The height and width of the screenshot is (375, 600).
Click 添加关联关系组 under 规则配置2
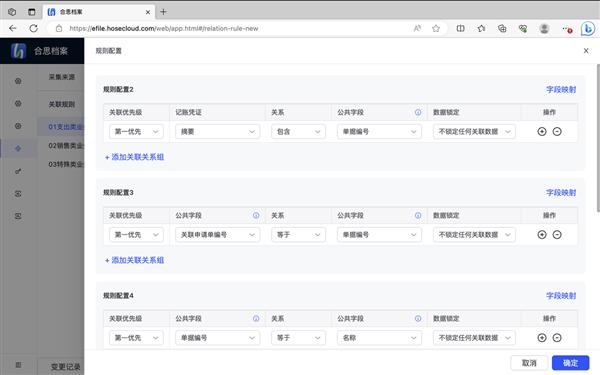[134, 157]
